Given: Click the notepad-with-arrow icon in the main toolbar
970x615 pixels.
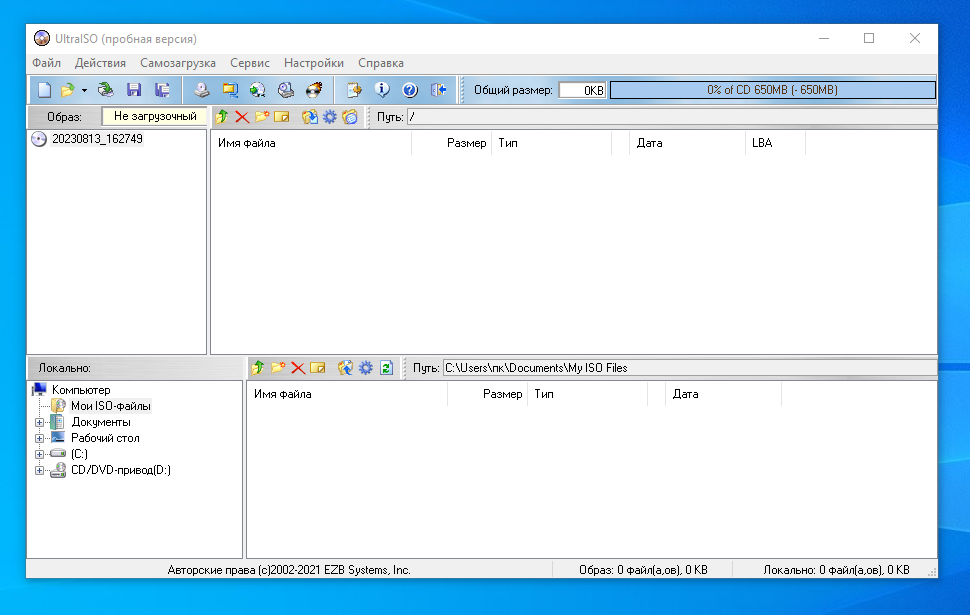Looking at the screenshot, I should [354, 90].
